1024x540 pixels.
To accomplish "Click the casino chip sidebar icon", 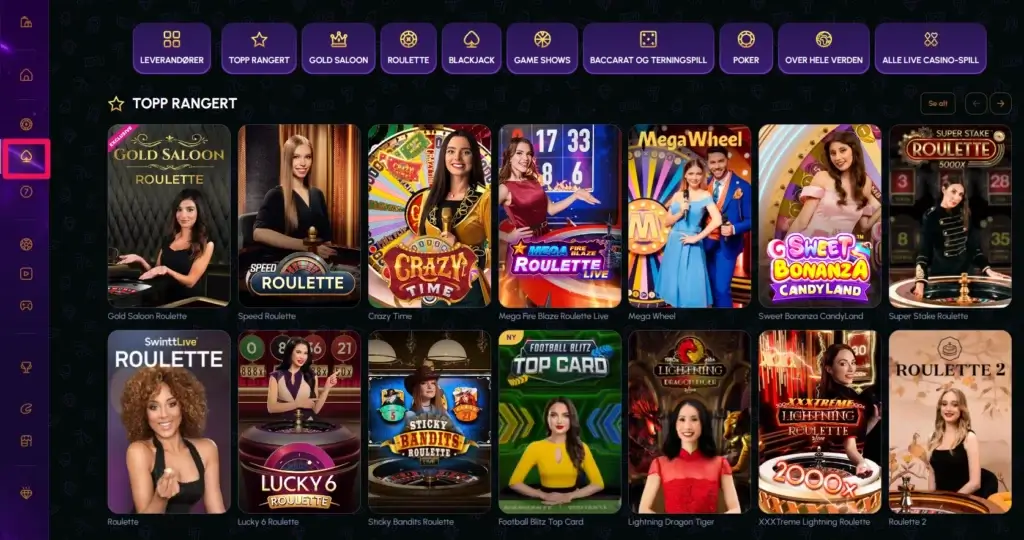I will (x=26, y=124).
